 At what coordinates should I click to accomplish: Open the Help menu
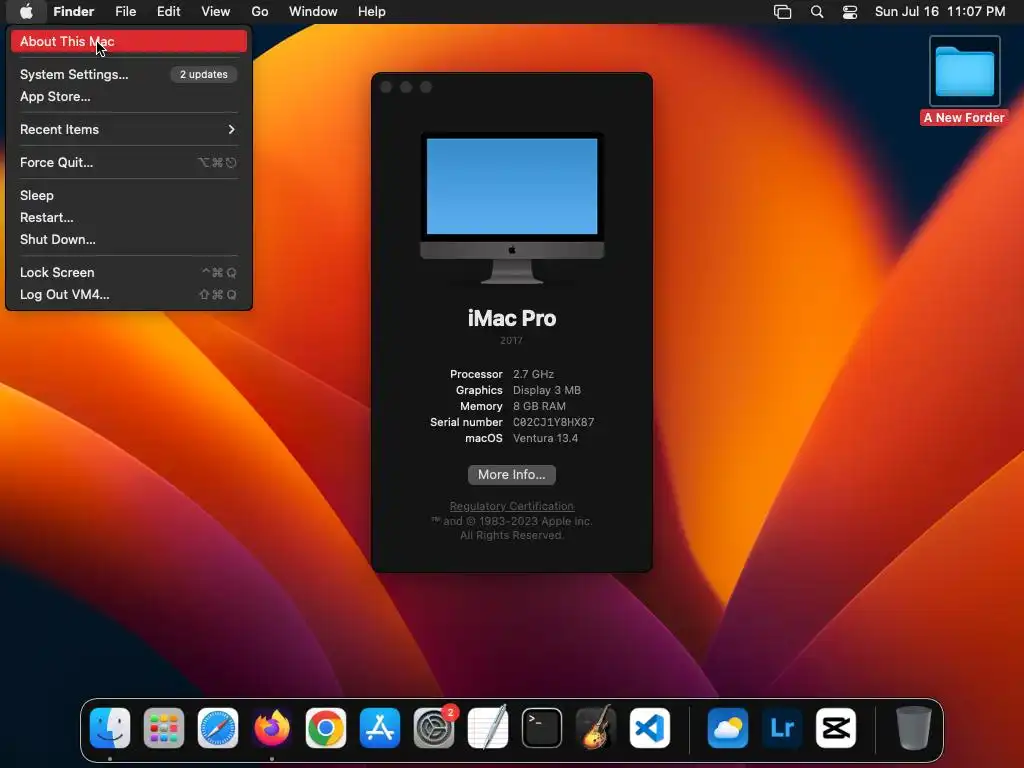pyautogui.click(x=372, y=11)
